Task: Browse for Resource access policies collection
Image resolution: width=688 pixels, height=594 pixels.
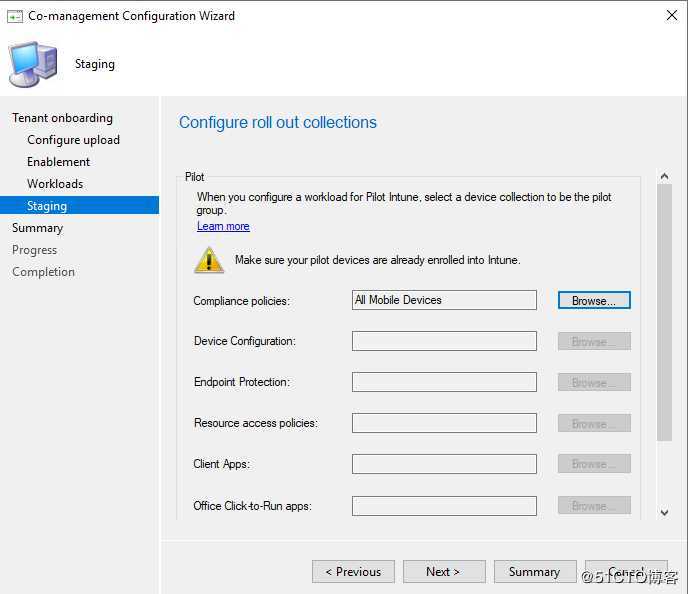Action: click(594, 423)
